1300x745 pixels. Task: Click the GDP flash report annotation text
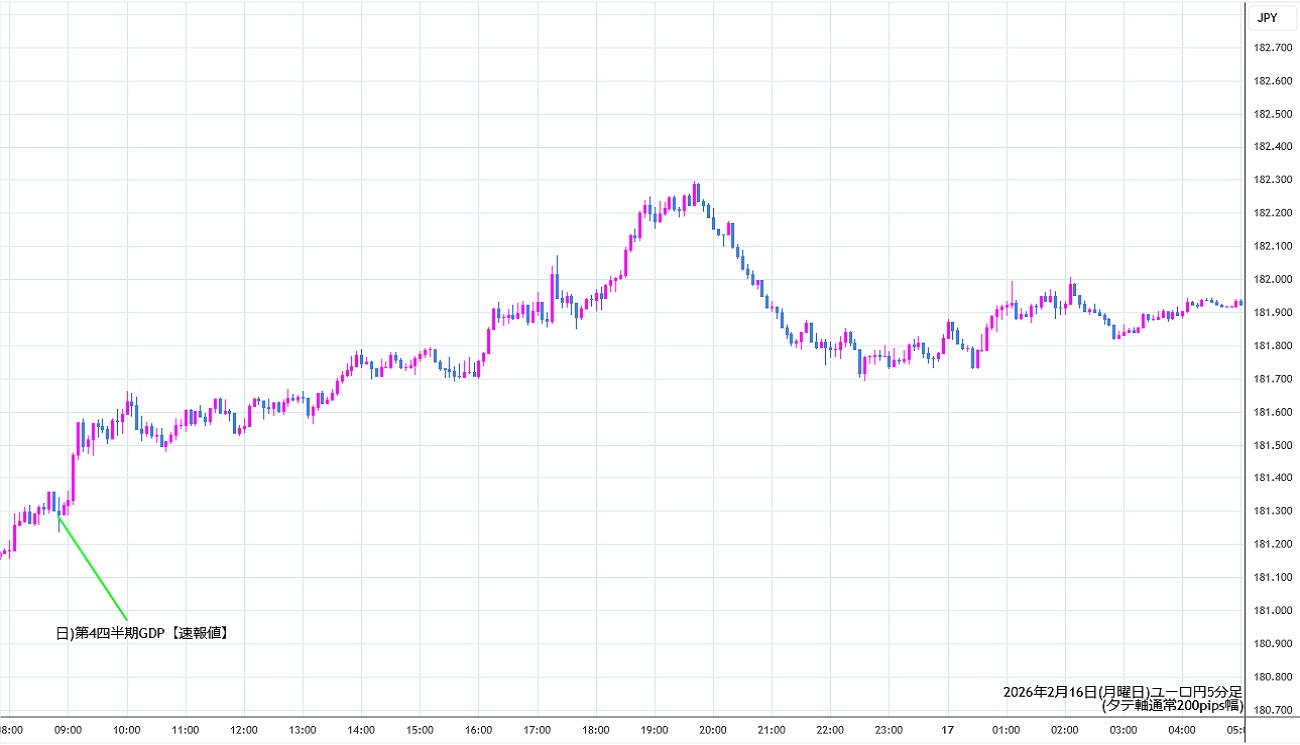142,633
